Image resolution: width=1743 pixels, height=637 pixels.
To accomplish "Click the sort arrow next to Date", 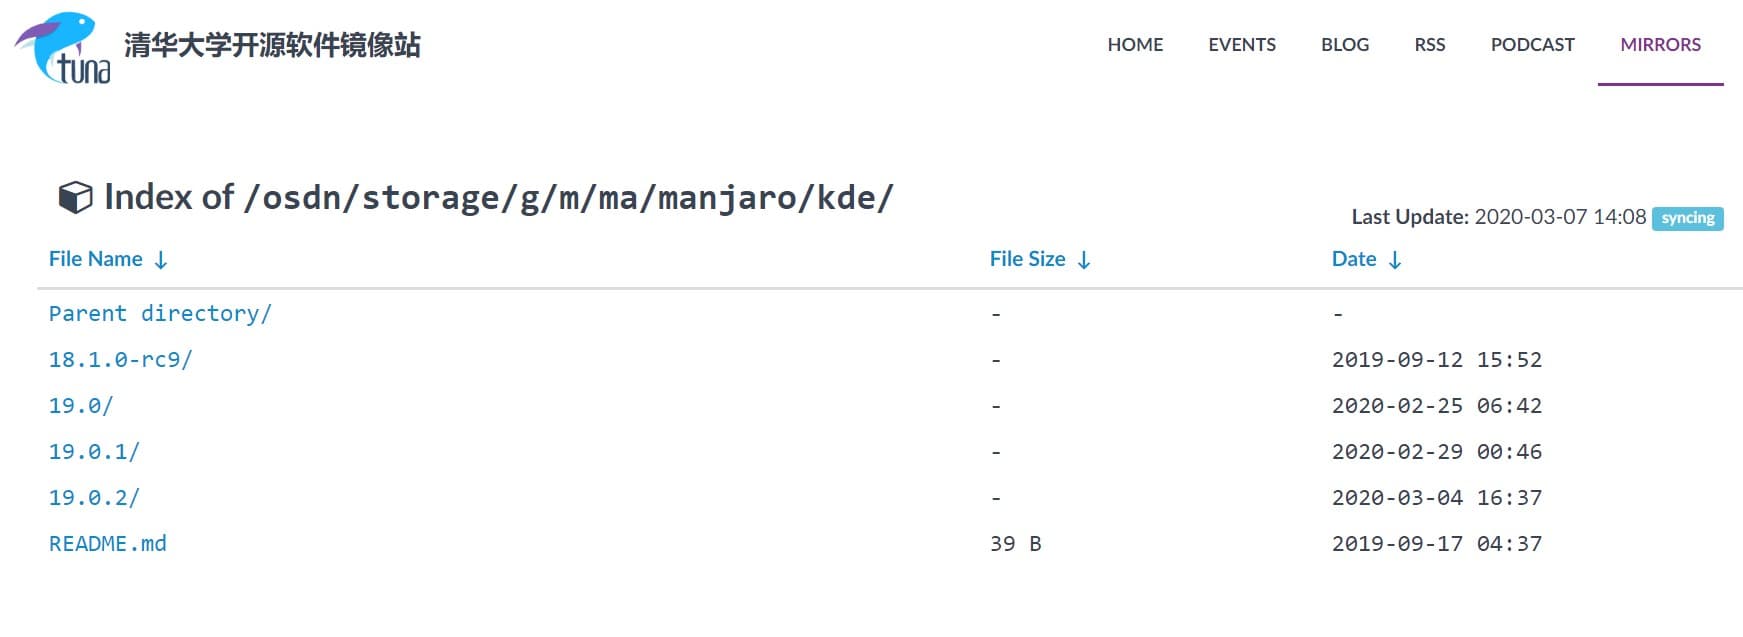I will pos(1394,260).
